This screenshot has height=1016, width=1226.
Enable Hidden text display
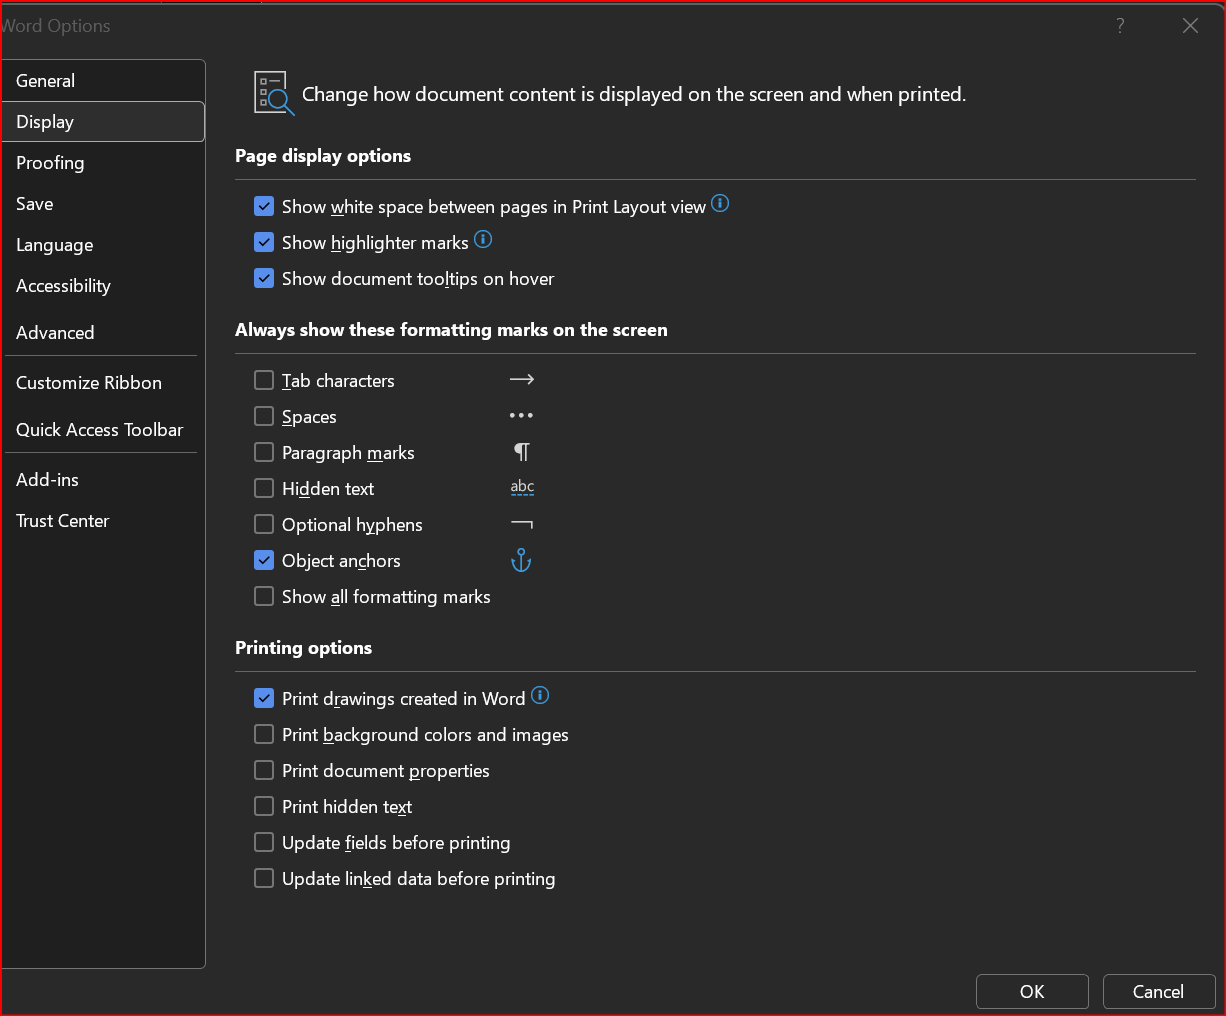[x=264, y=488]
